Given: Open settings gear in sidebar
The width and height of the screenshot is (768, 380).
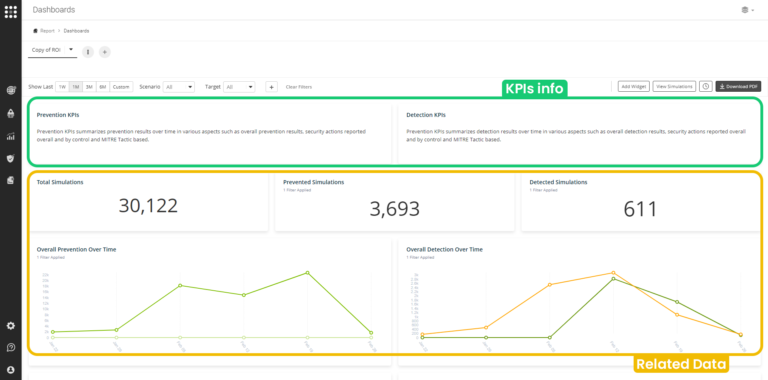Looking at the screenshot, I should tap(11, 326).
